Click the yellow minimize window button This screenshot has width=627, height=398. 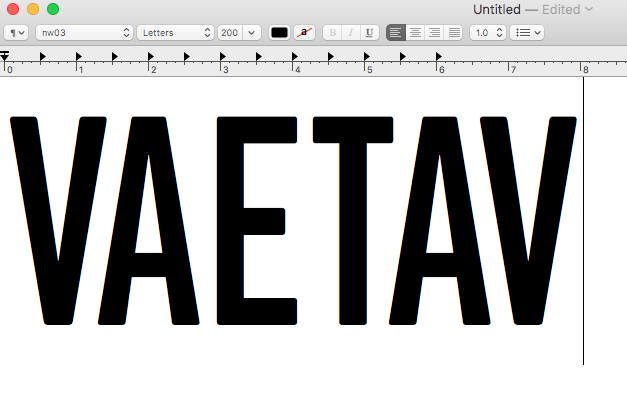pos(33,9)
